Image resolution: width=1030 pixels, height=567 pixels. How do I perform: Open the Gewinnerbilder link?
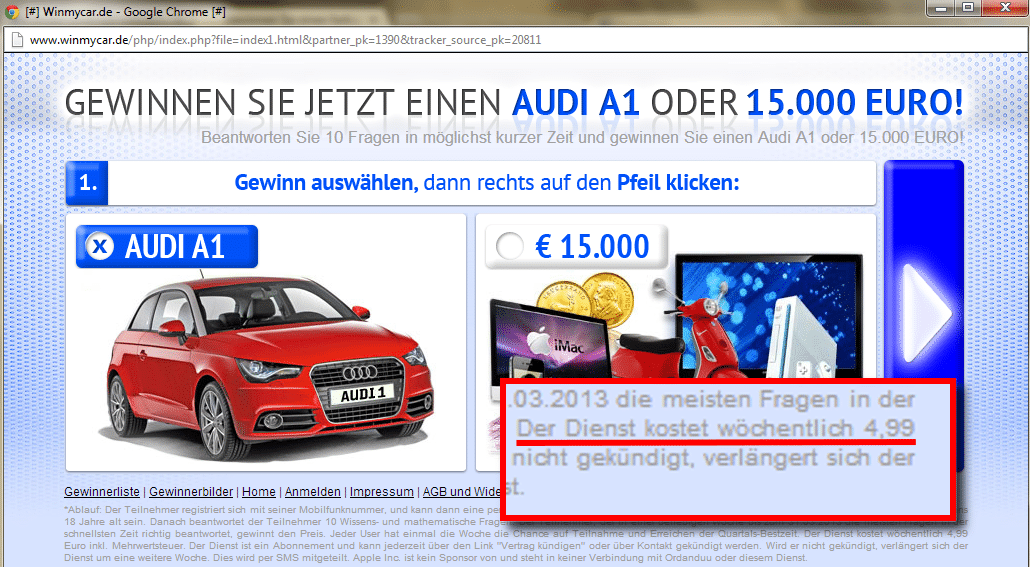click(x=191, y=492)
